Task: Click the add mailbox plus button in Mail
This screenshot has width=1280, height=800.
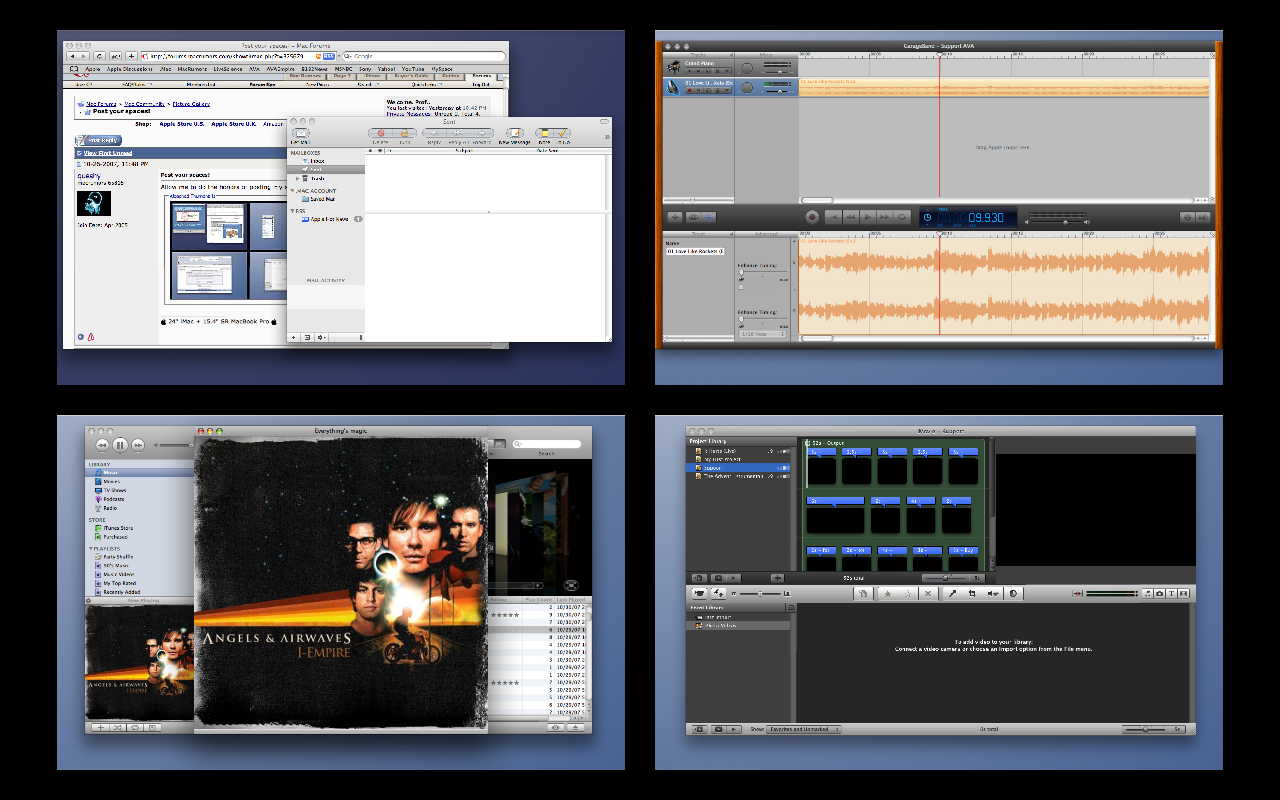Action: point(294,337)
